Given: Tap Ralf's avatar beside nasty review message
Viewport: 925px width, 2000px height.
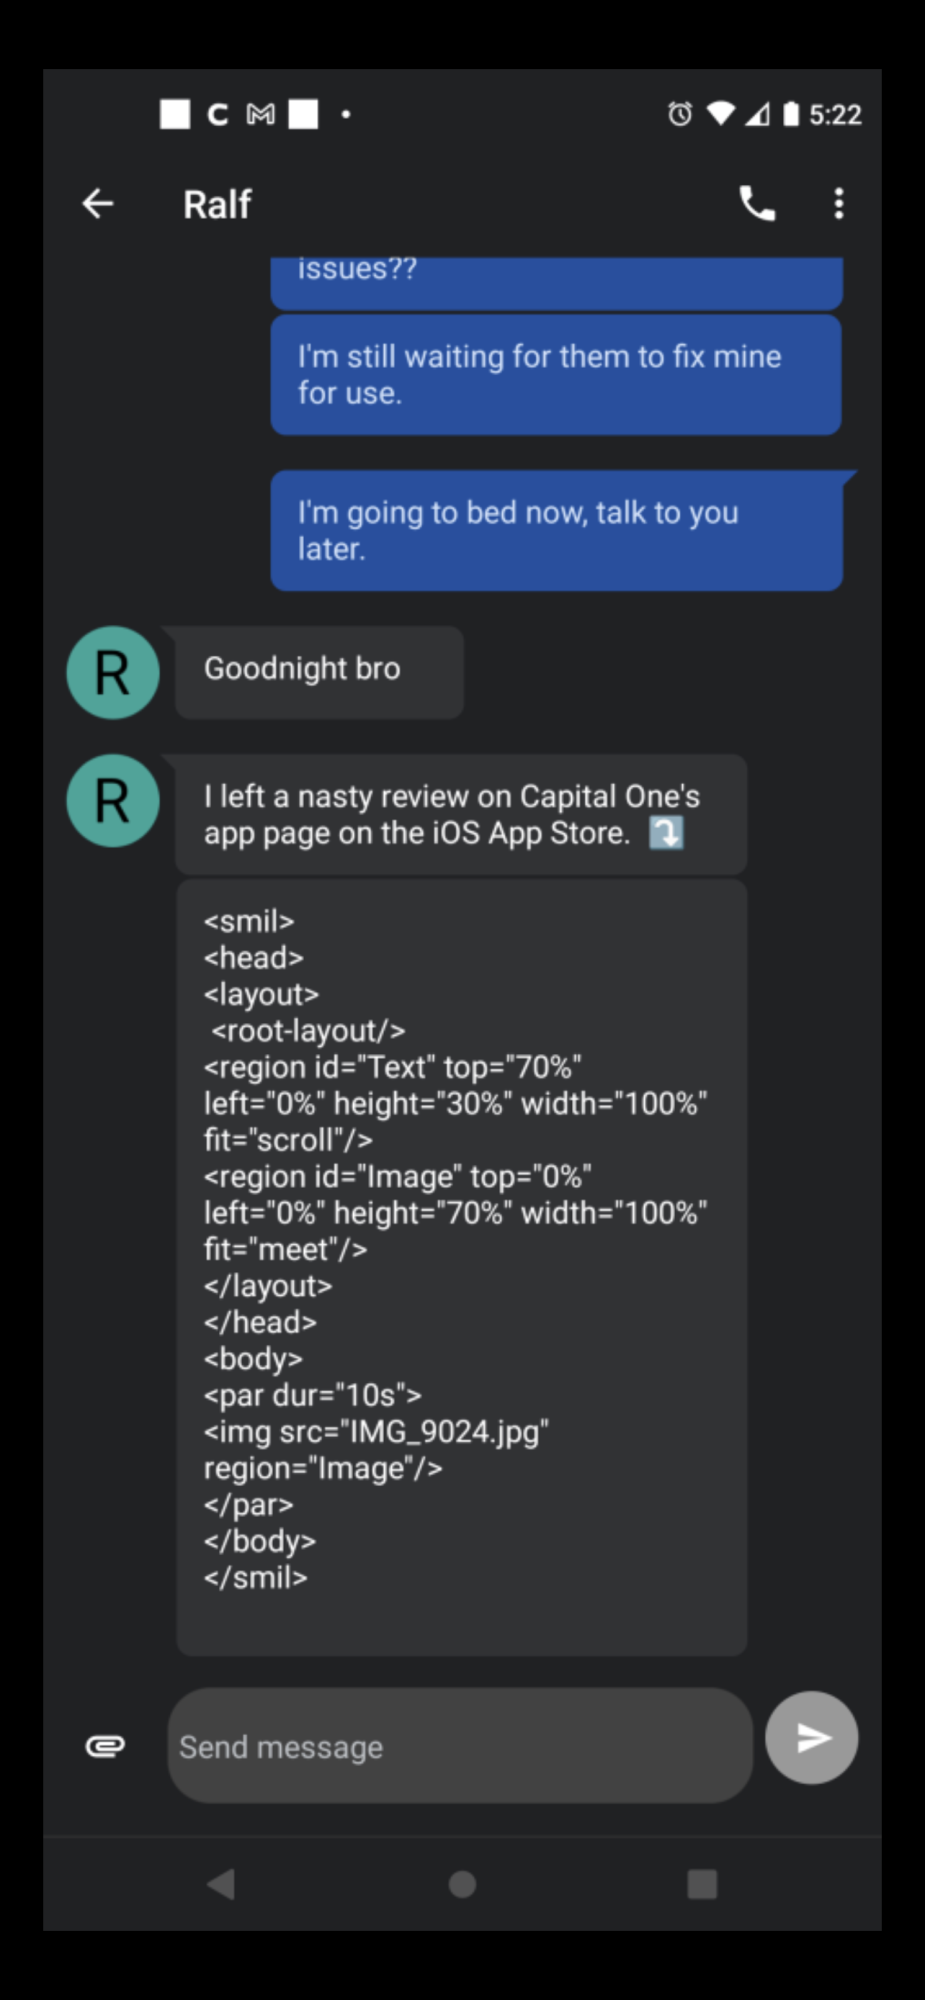Looking at the screenshot, I should 113,800.
